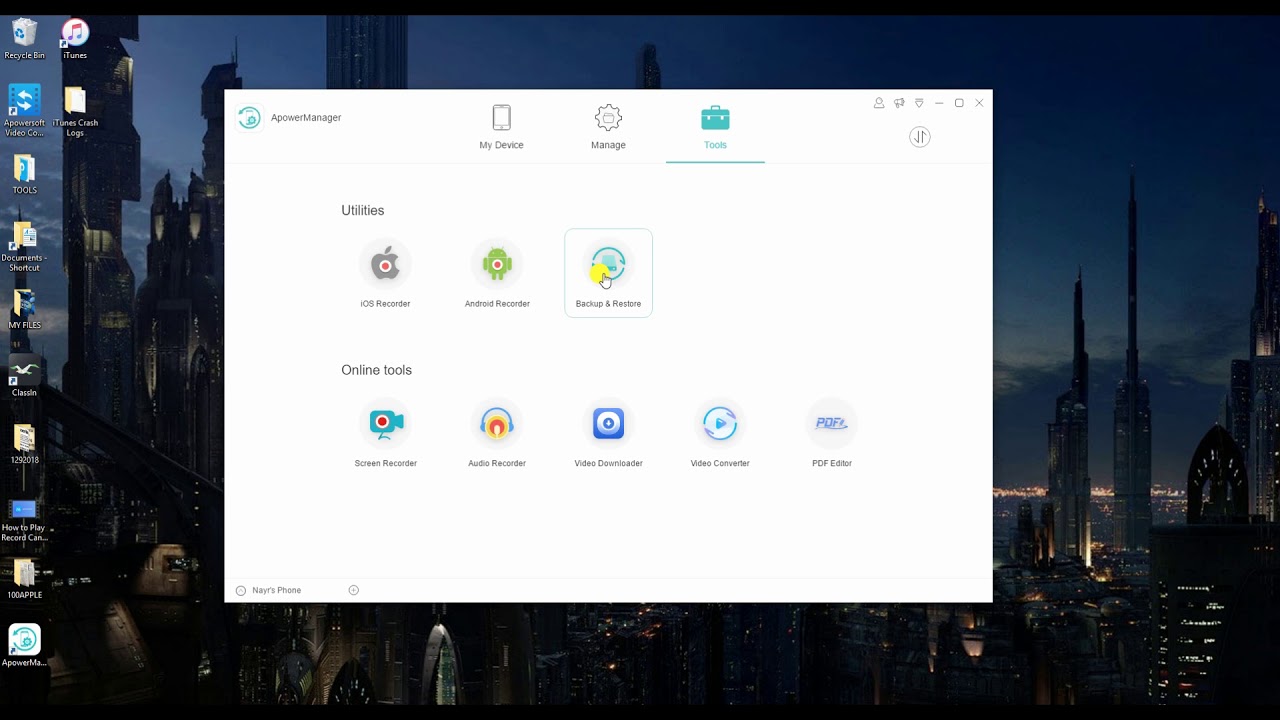Select the Recycle Bin desktop icon
This screenshot has width=1280, height=720.
(x=24, y=40)
